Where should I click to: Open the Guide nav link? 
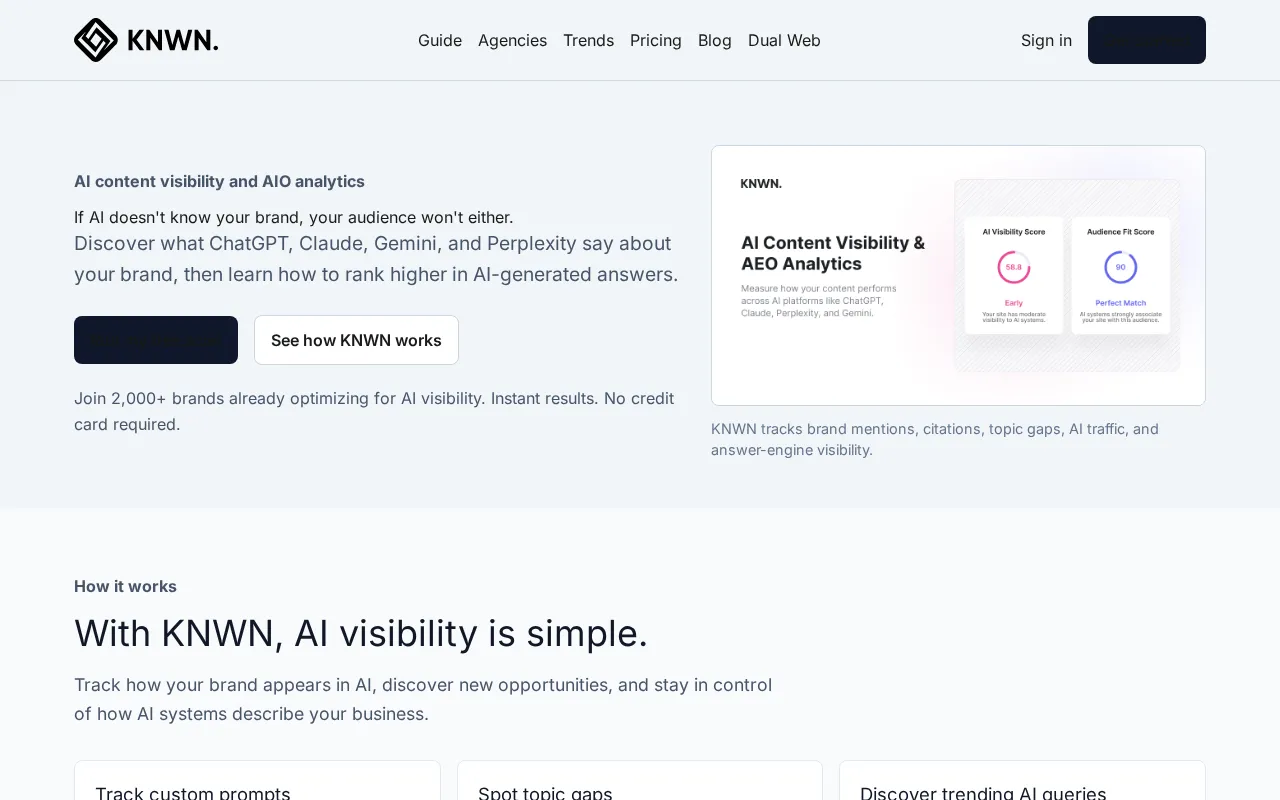click(440, 40)
